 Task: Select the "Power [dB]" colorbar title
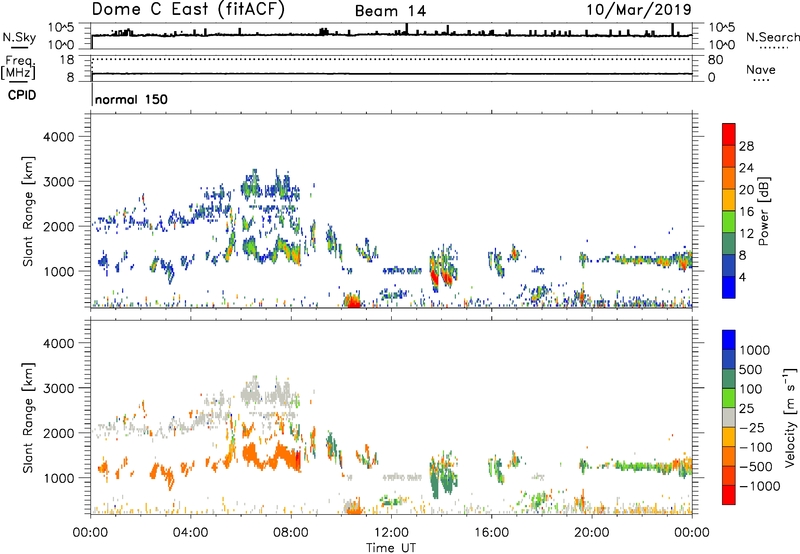pyautogui.click(x=763, y=211)
